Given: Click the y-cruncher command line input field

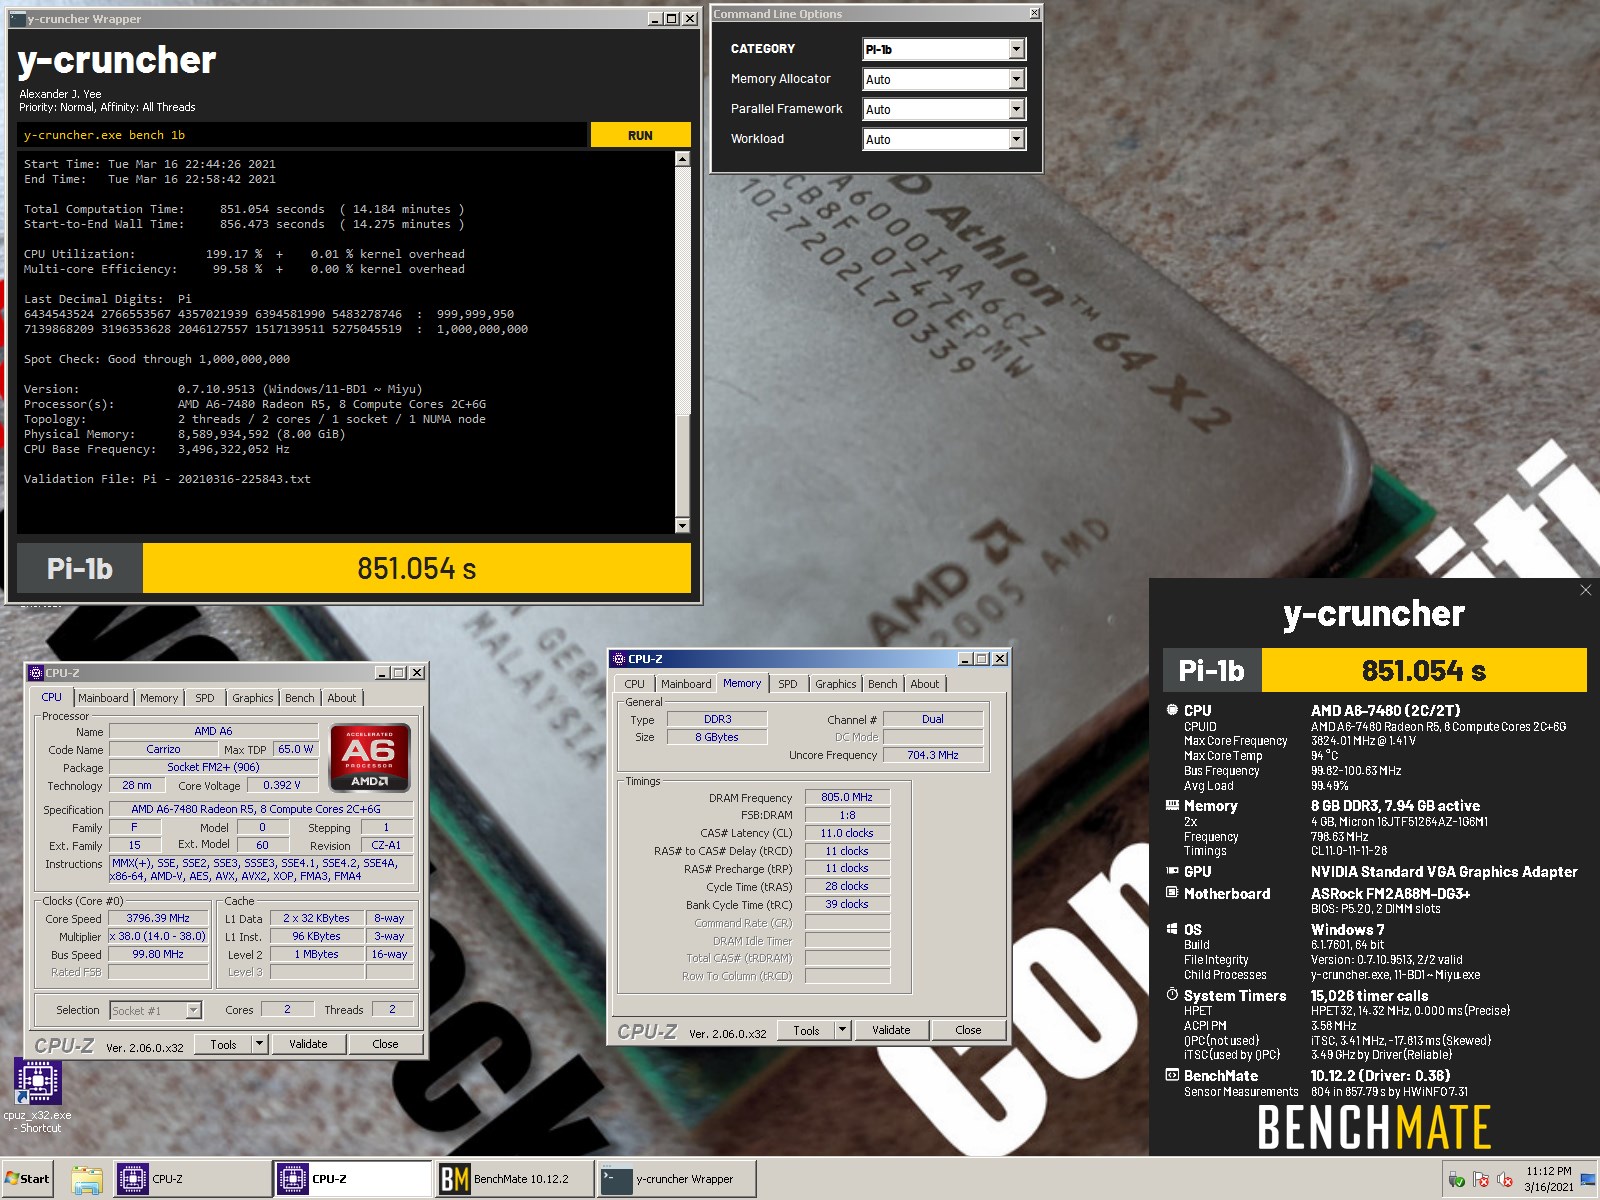Looking at the screenshot, I should (x=302, y=135).
